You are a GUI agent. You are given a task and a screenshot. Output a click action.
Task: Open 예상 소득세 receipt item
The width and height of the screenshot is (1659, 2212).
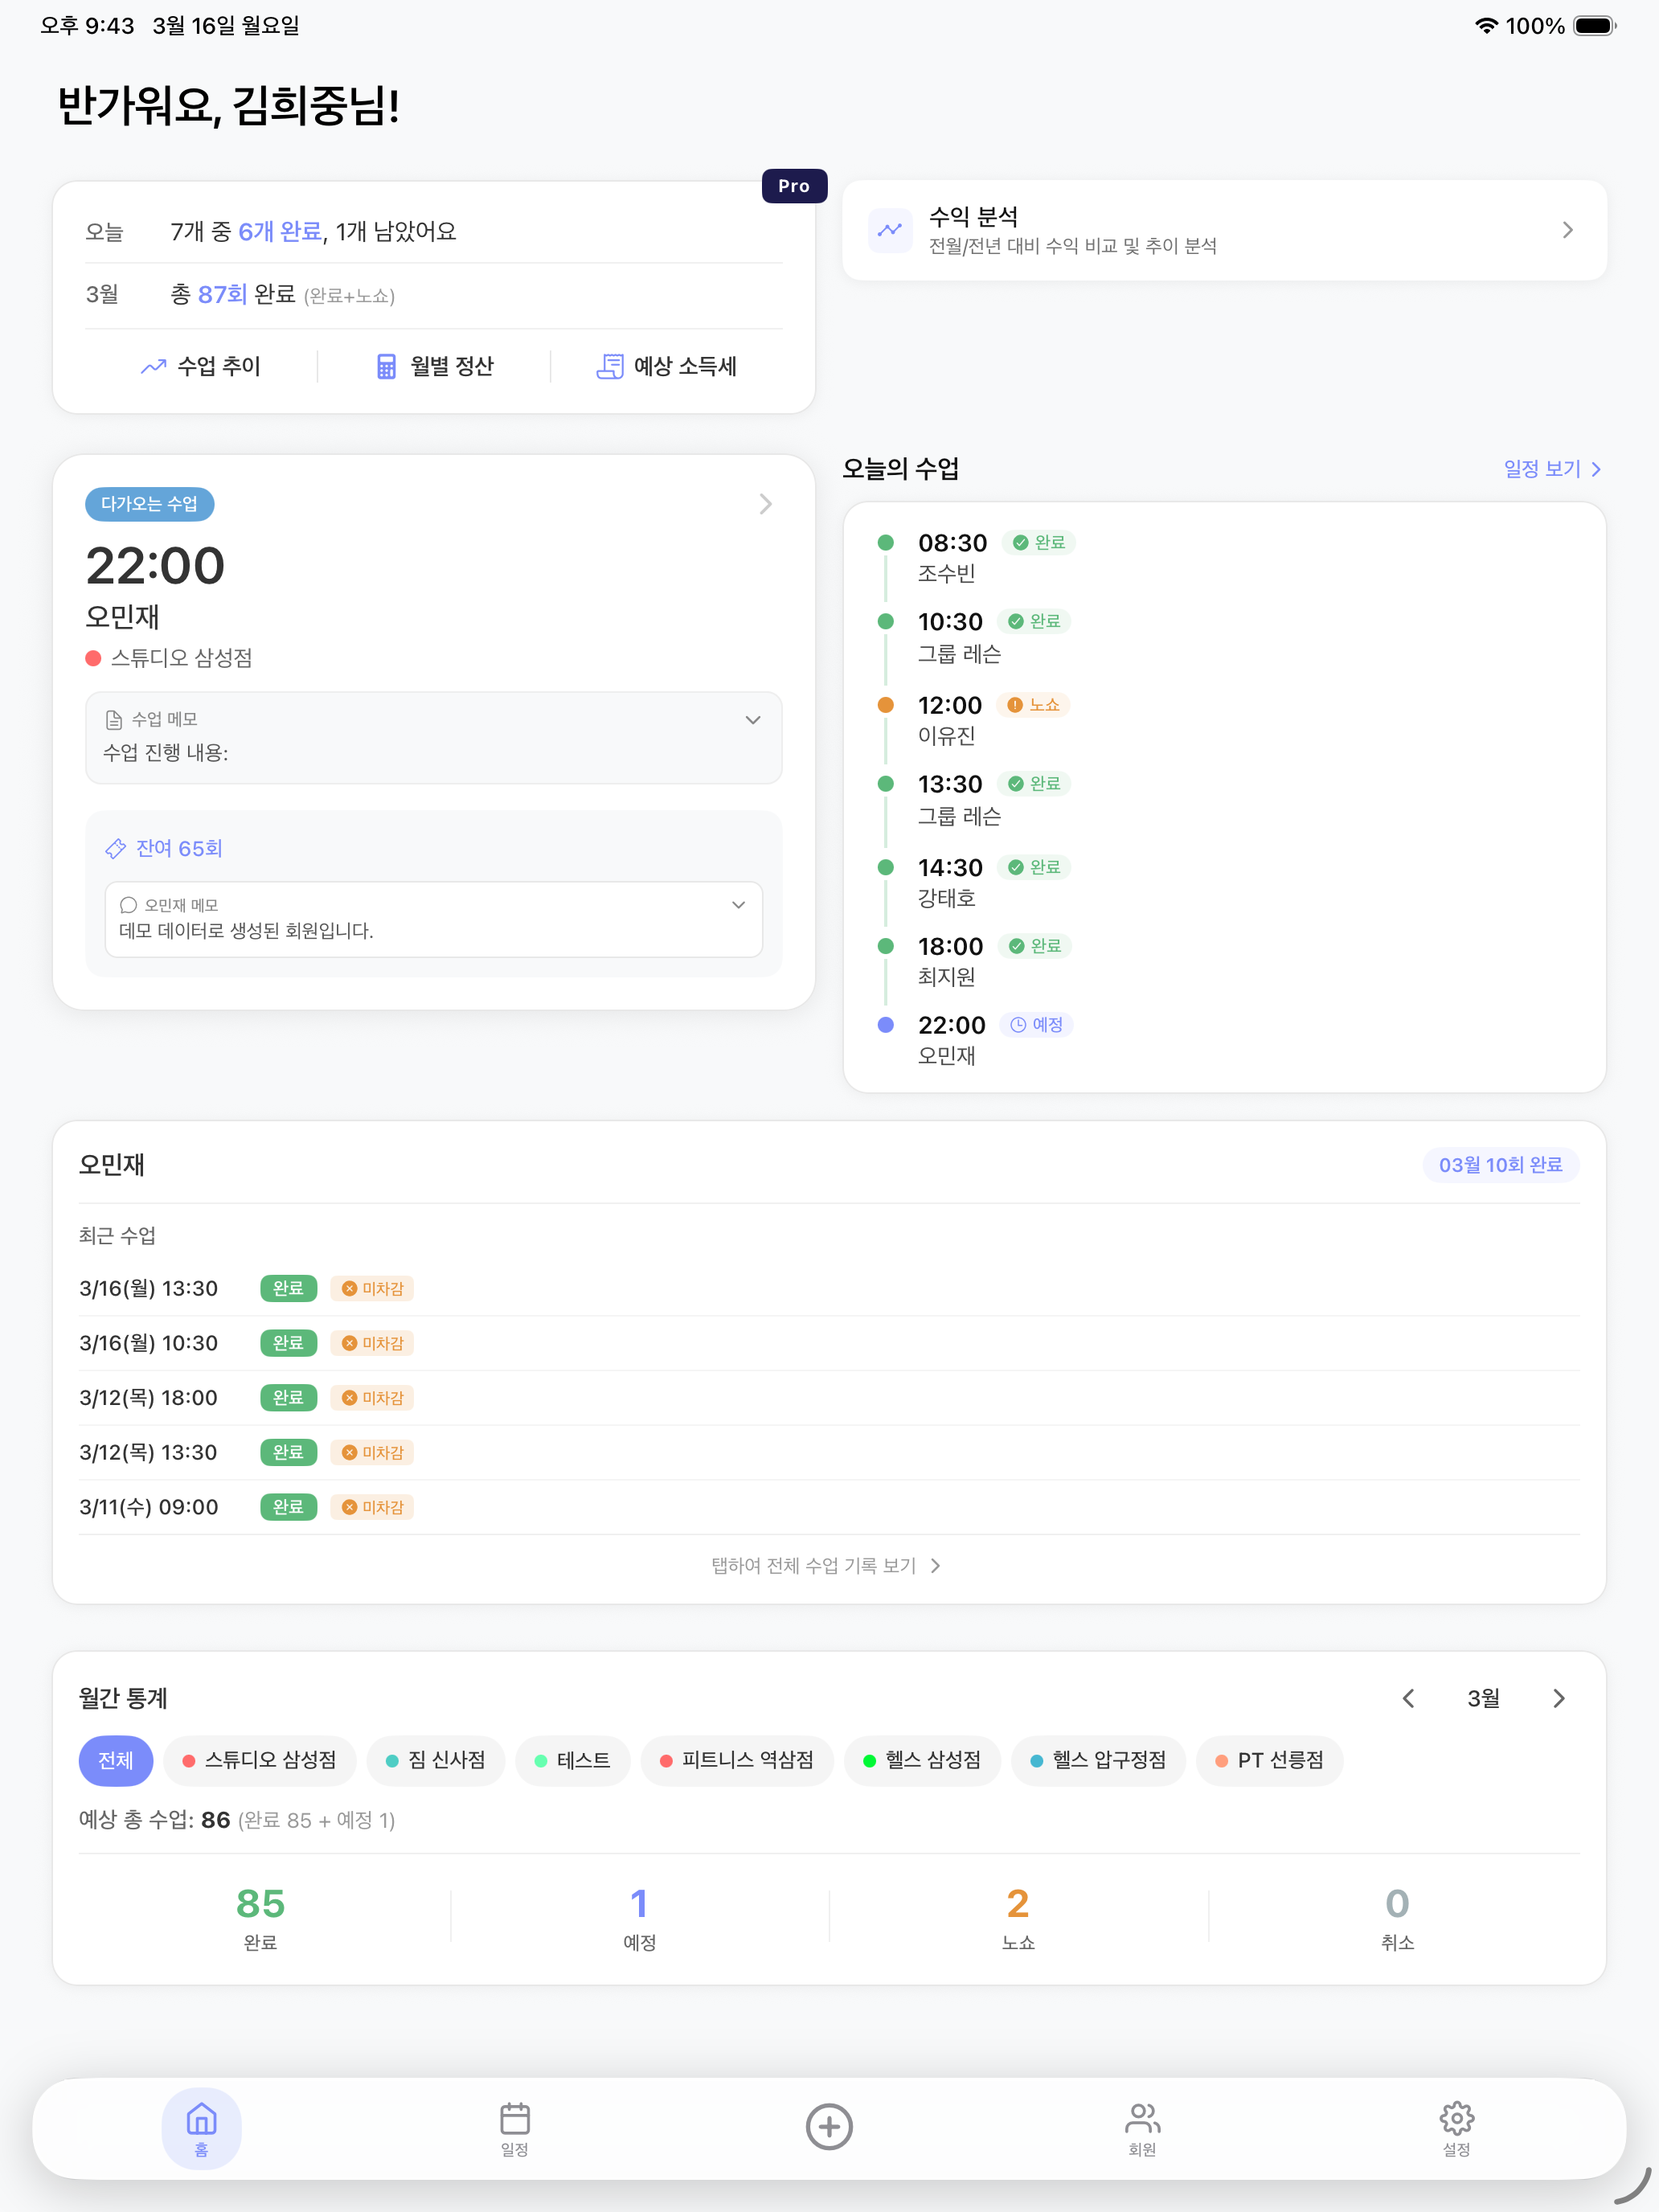coord(667,366)
